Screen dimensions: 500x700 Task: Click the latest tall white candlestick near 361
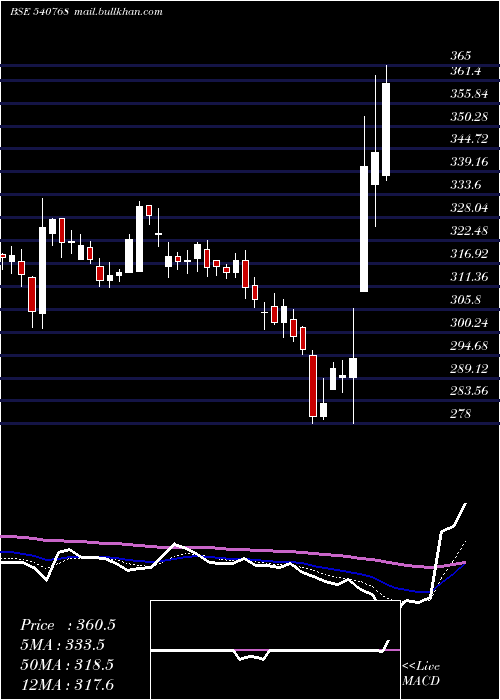386,129
